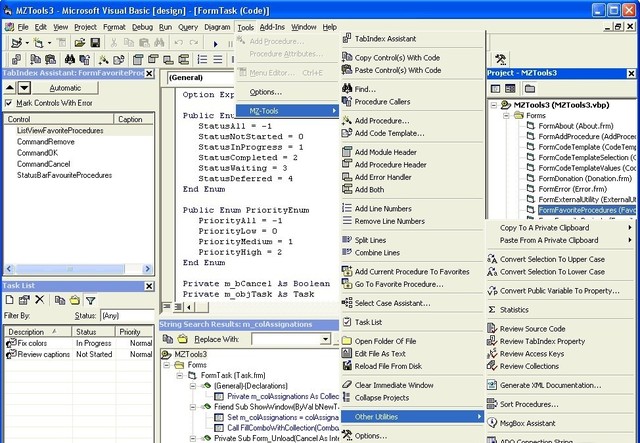Toggle Mark Controls With Error checkbox
This screenshot has width=640, height=443.
[x=9, y=103]
